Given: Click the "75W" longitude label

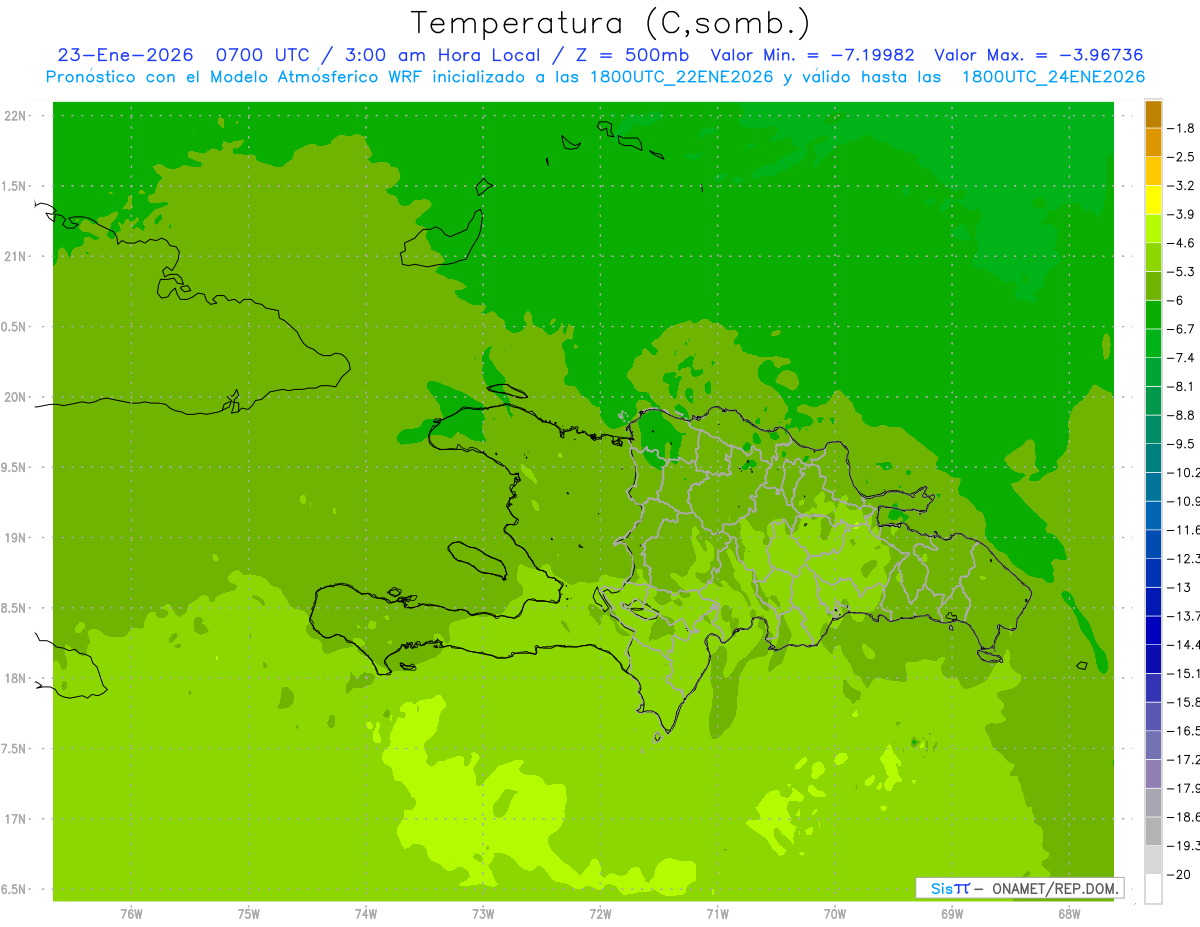Looking at the screenshot, I should tap(248, 914).
